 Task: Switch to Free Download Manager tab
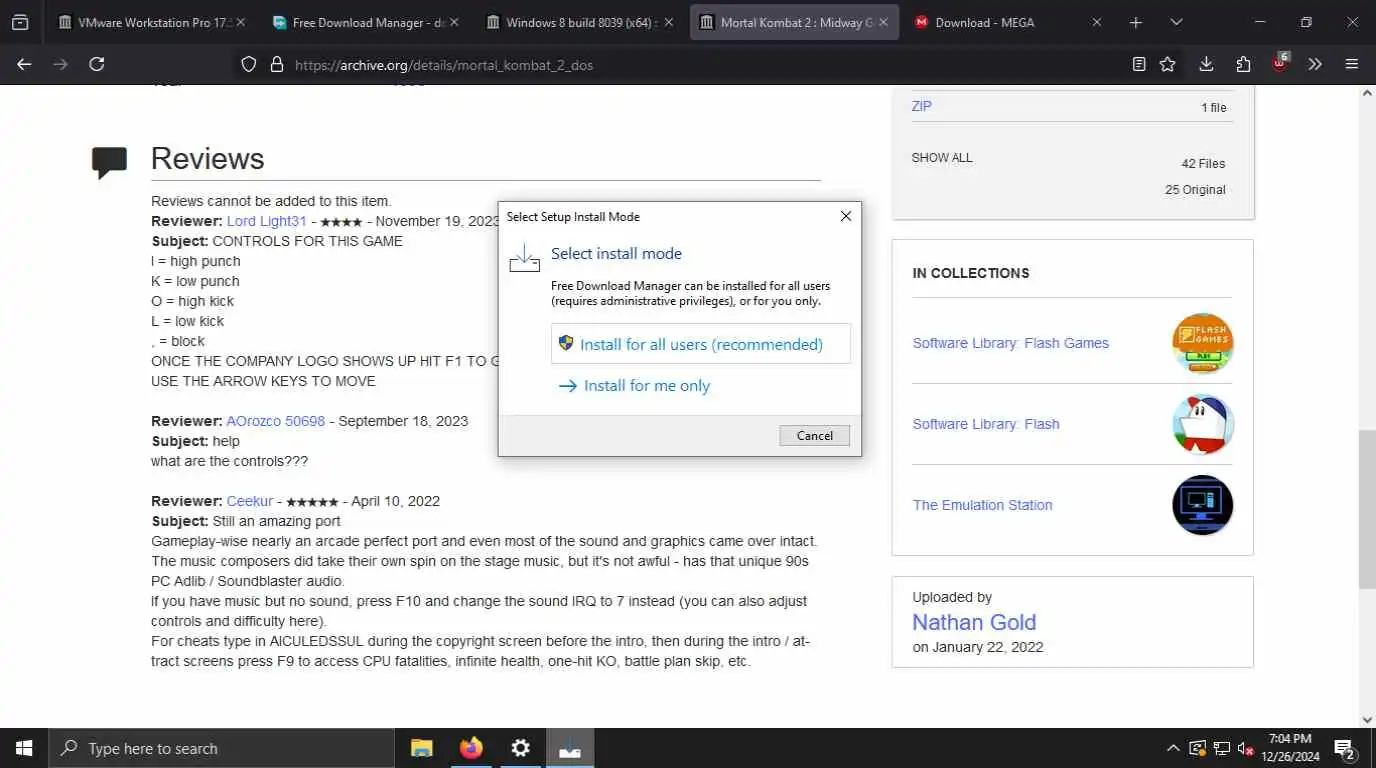(x=366, y=22)
